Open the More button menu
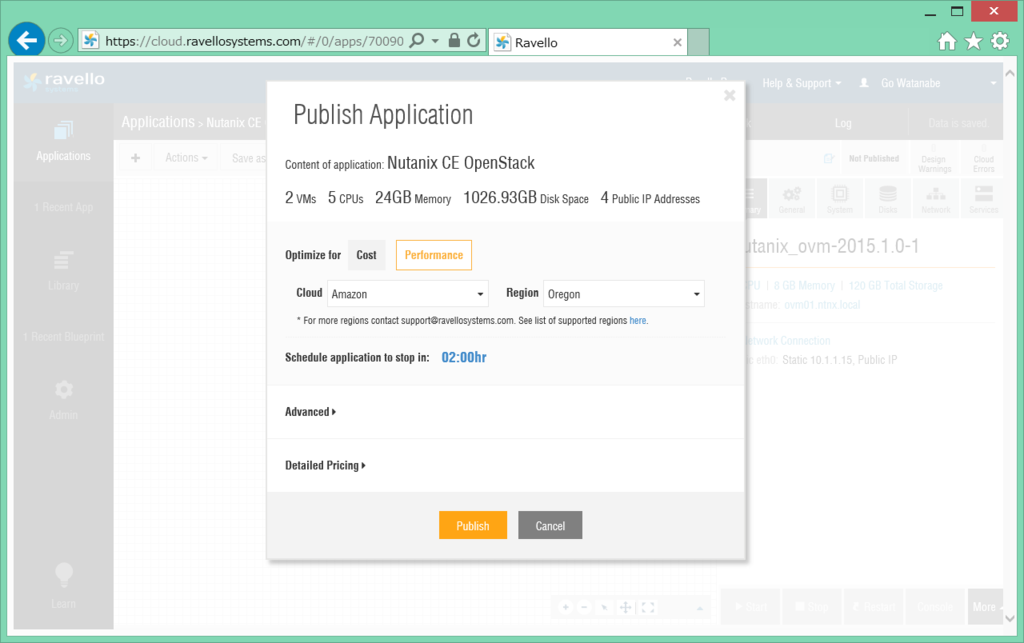 (x=985, y=606)
